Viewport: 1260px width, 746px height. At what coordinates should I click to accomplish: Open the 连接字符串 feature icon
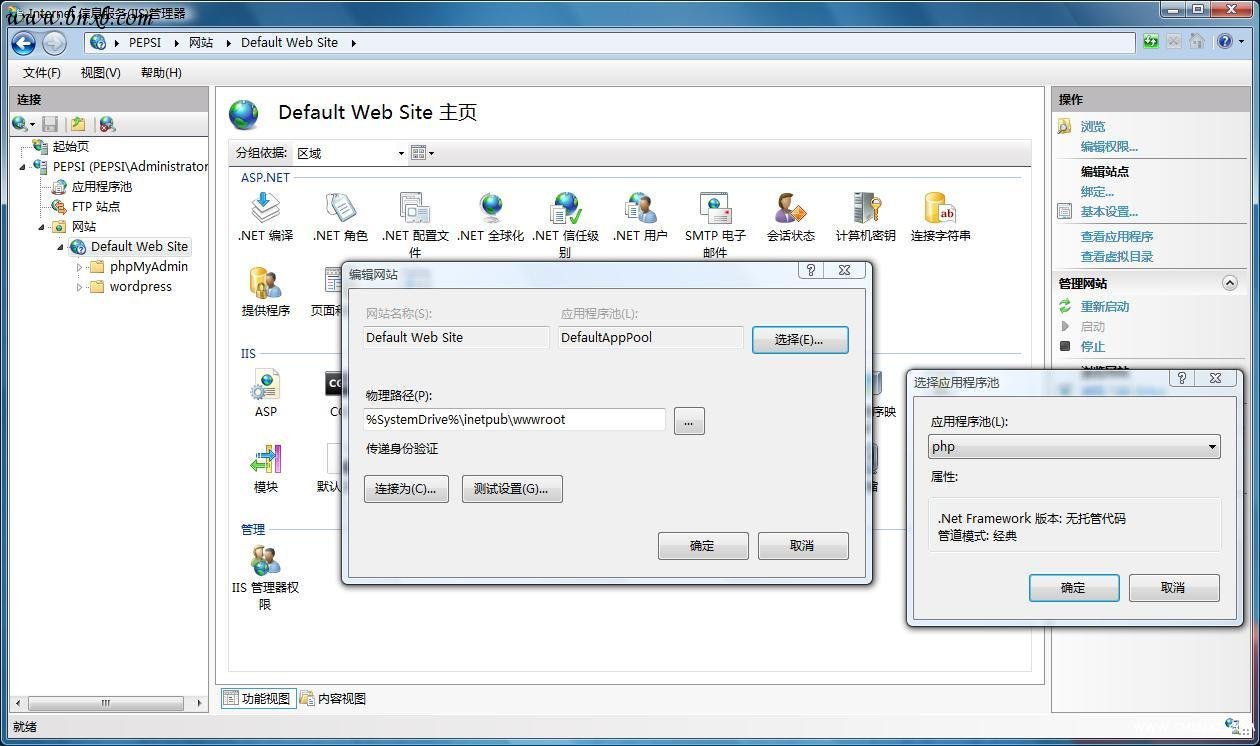939,210
